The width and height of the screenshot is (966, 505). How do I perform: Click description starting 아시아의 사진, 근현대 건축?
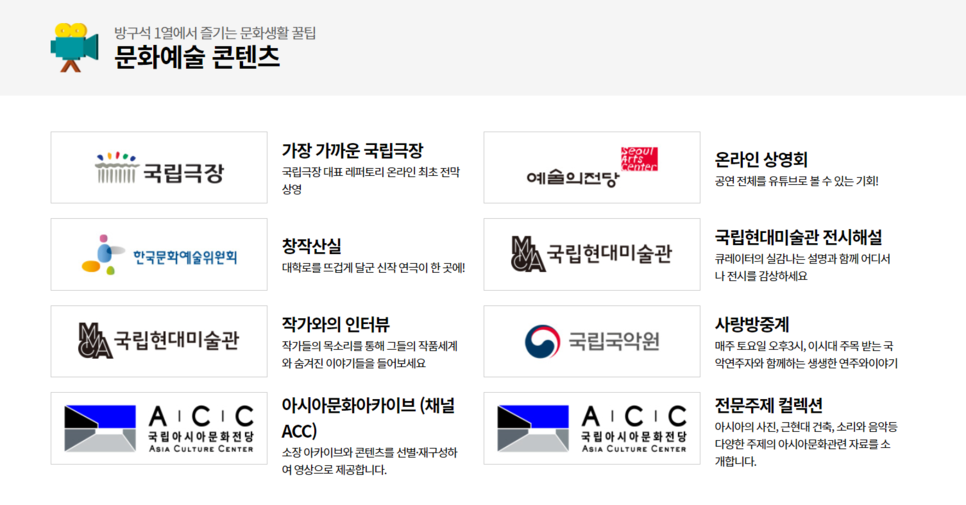(x=806, y=444)
